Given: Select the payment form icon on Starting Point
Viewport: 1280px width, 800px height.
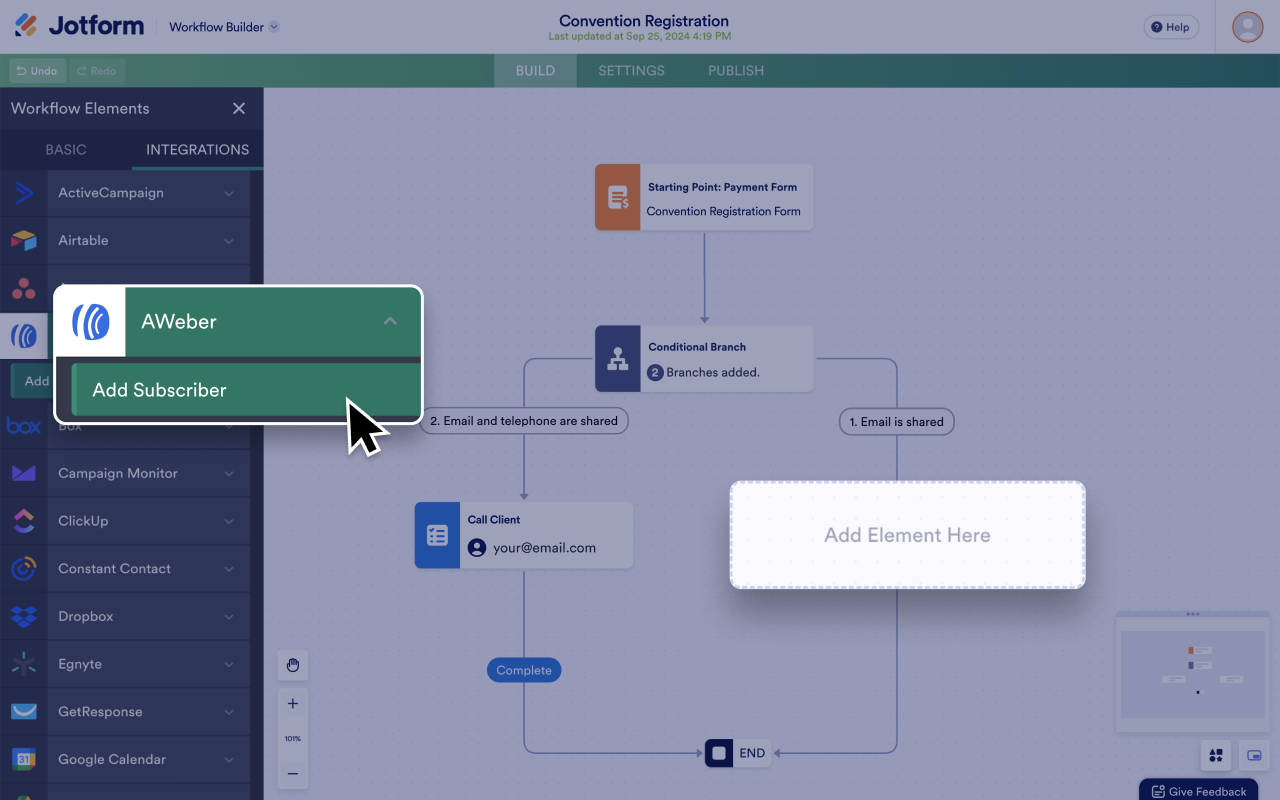Looking at the screenshot, I should coord(618,197).
